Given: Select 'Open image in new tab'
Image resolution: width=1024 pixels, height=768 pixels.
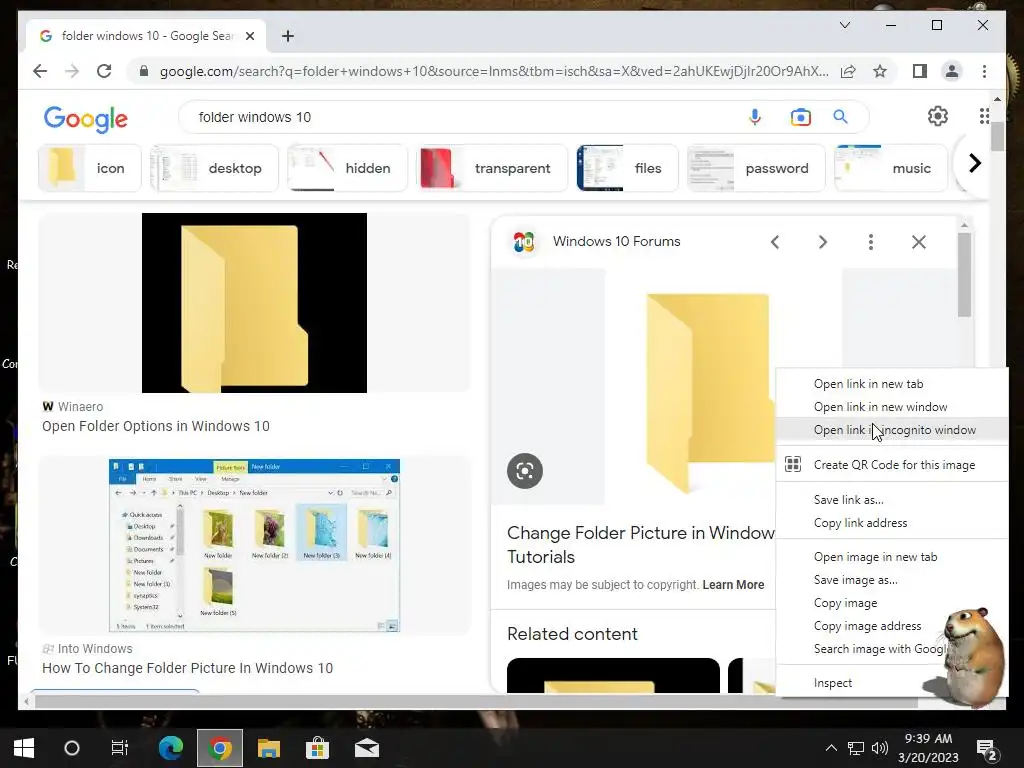Looking at the screenshot, I should point(892,557).
